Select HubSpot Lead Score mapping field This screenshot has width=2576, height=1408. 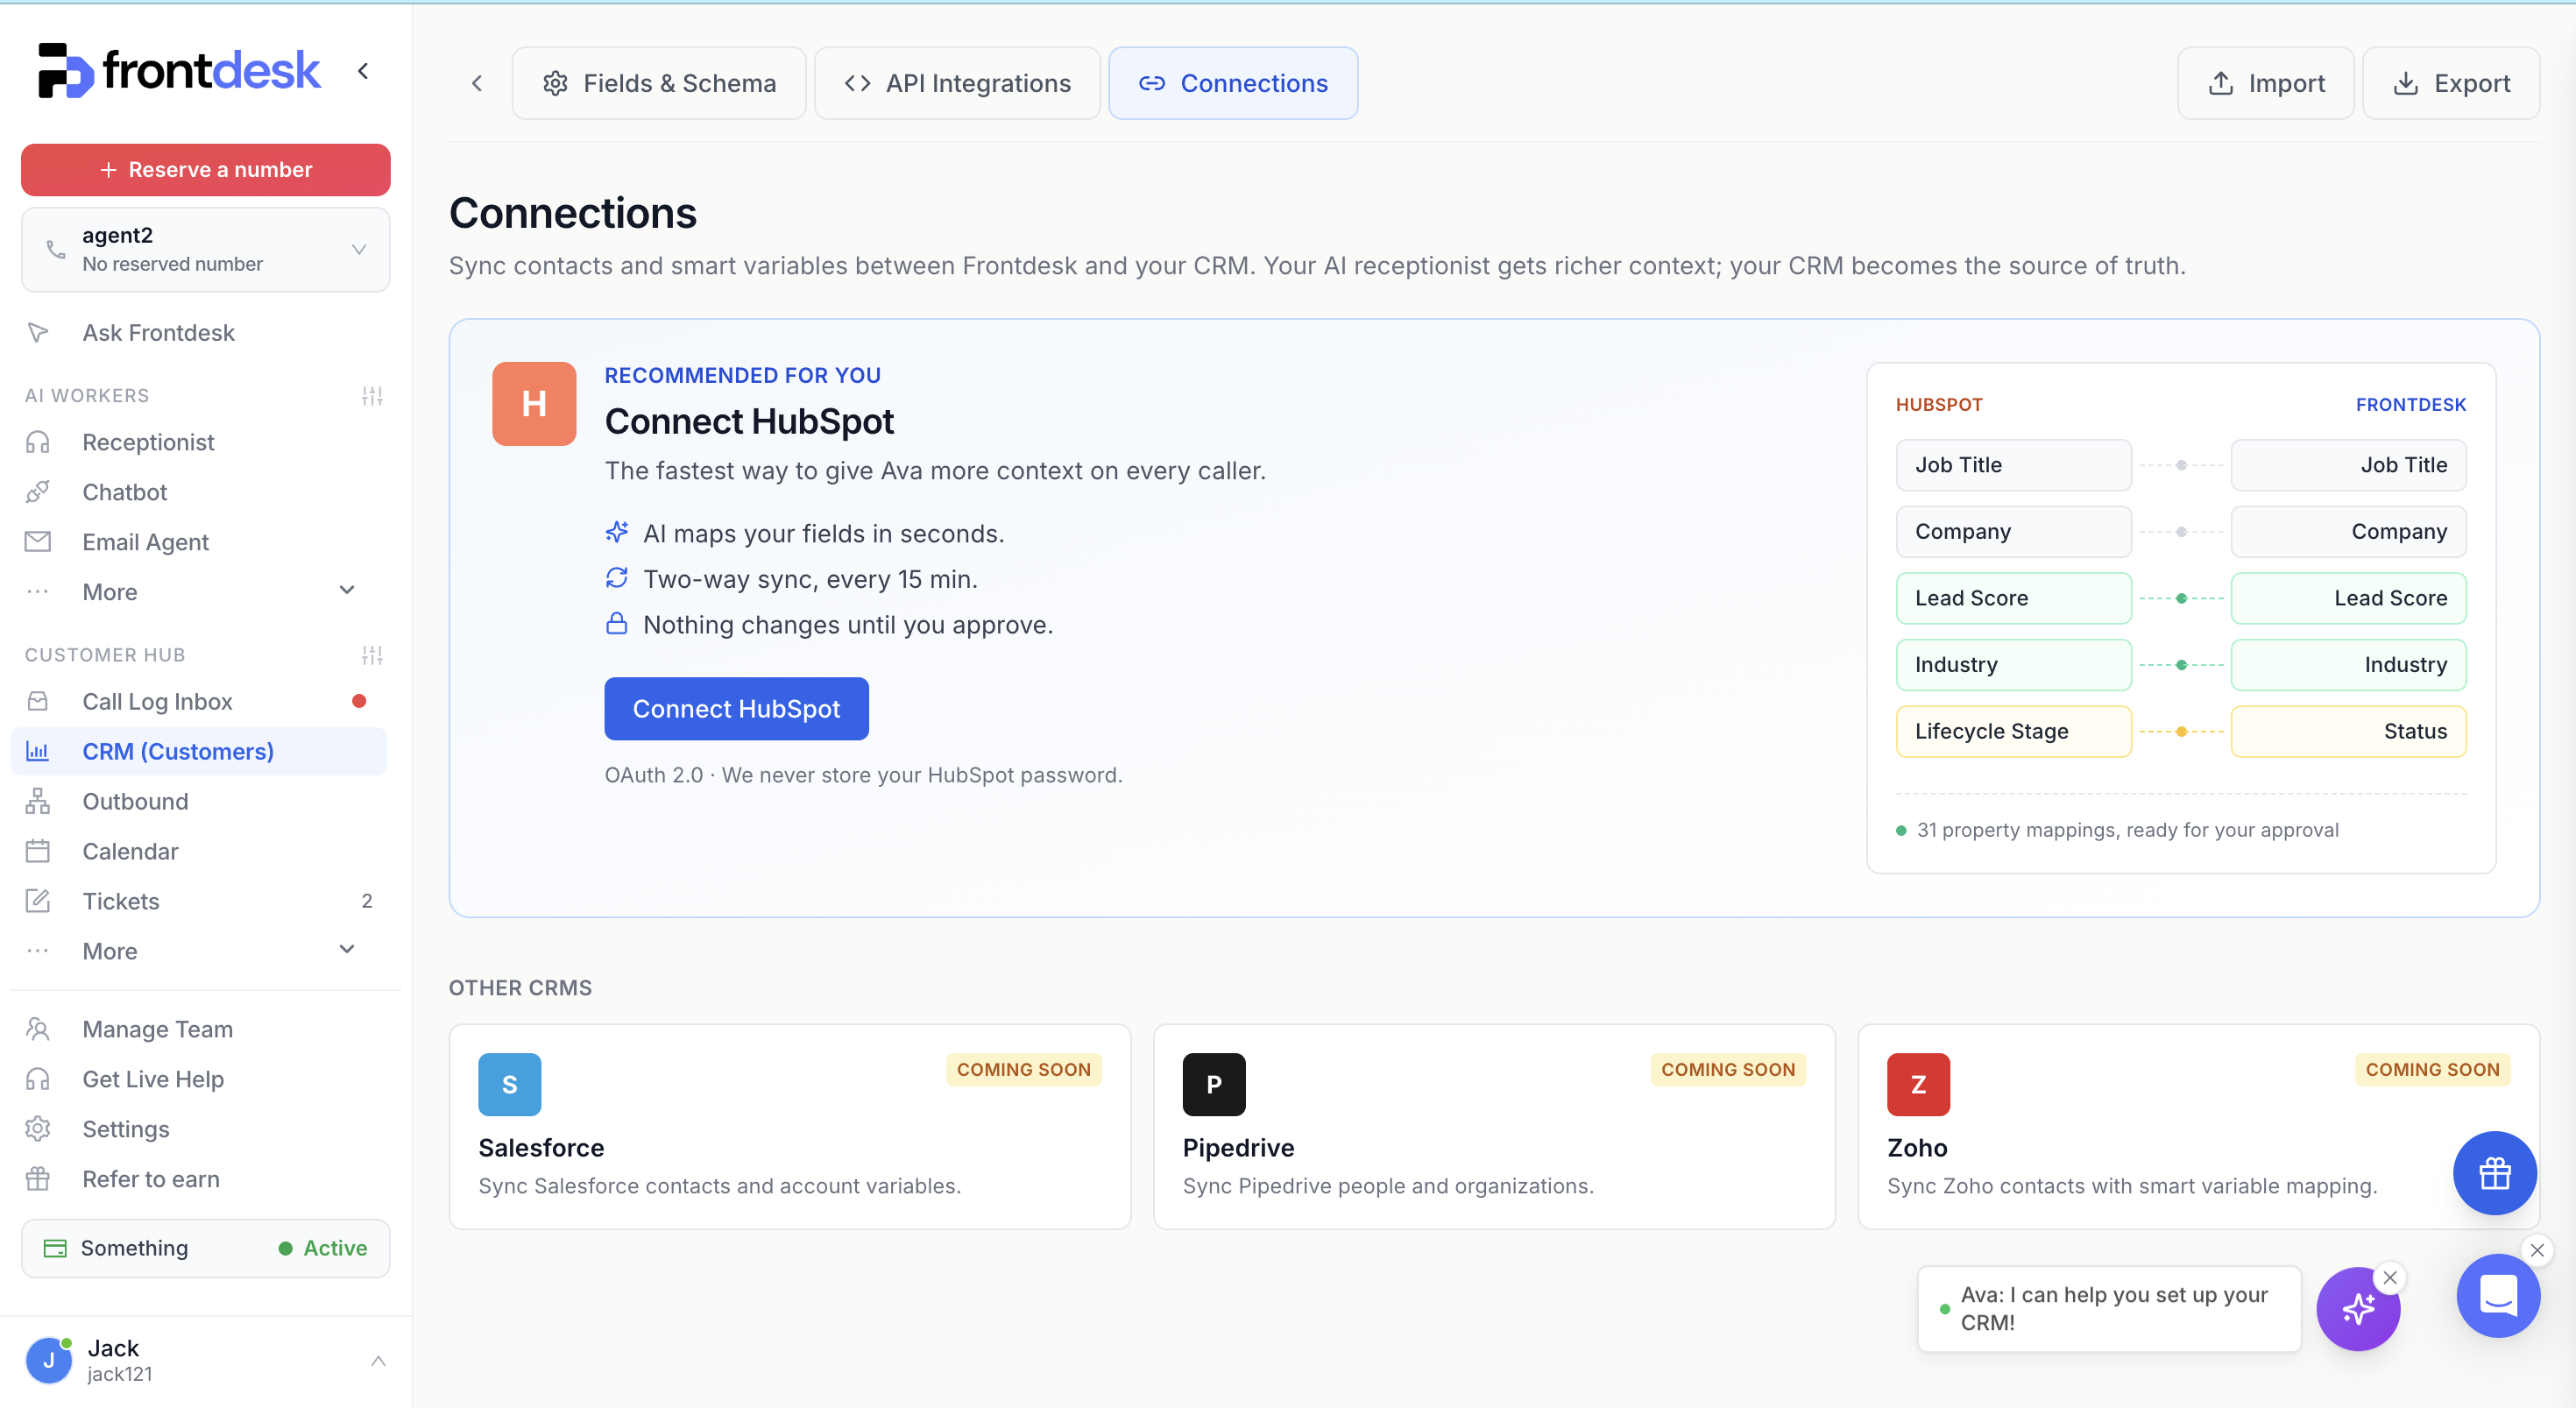(x=2014, y=598)
